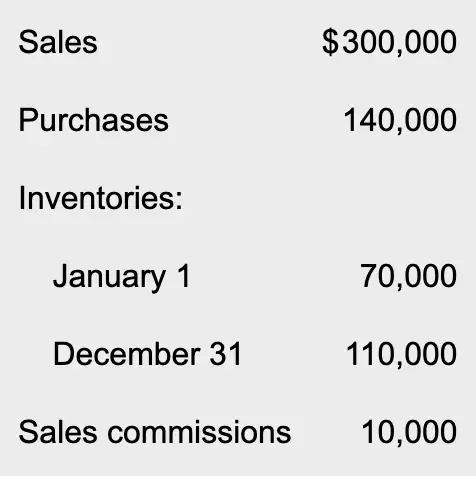476x480 pixels.
Task: Click the dollar sign before 300,000
Action: (330, 42)
